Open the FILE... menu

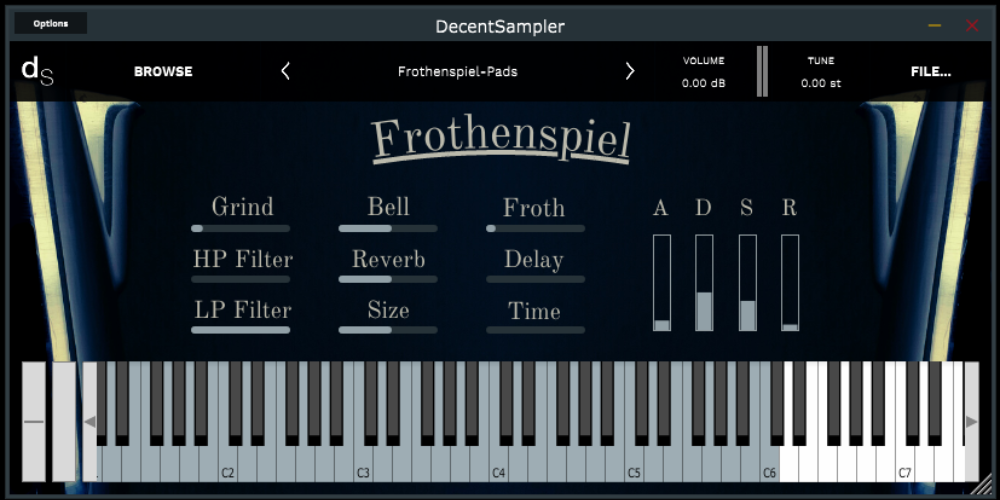[x=930, y=71]
